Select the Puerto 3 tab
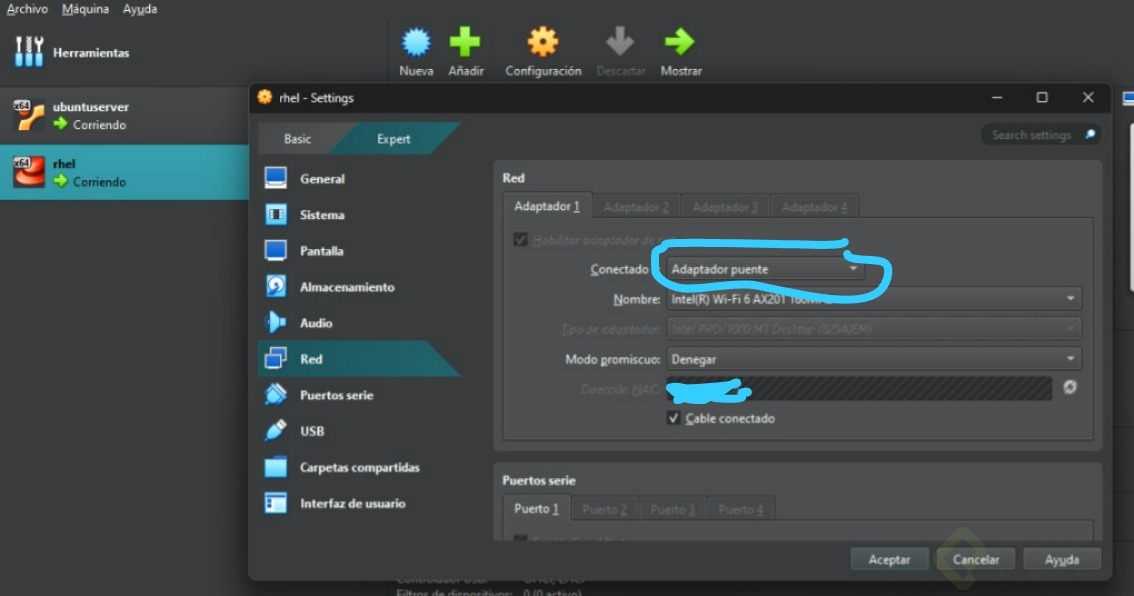The image size is (1134, 596). 672,509
